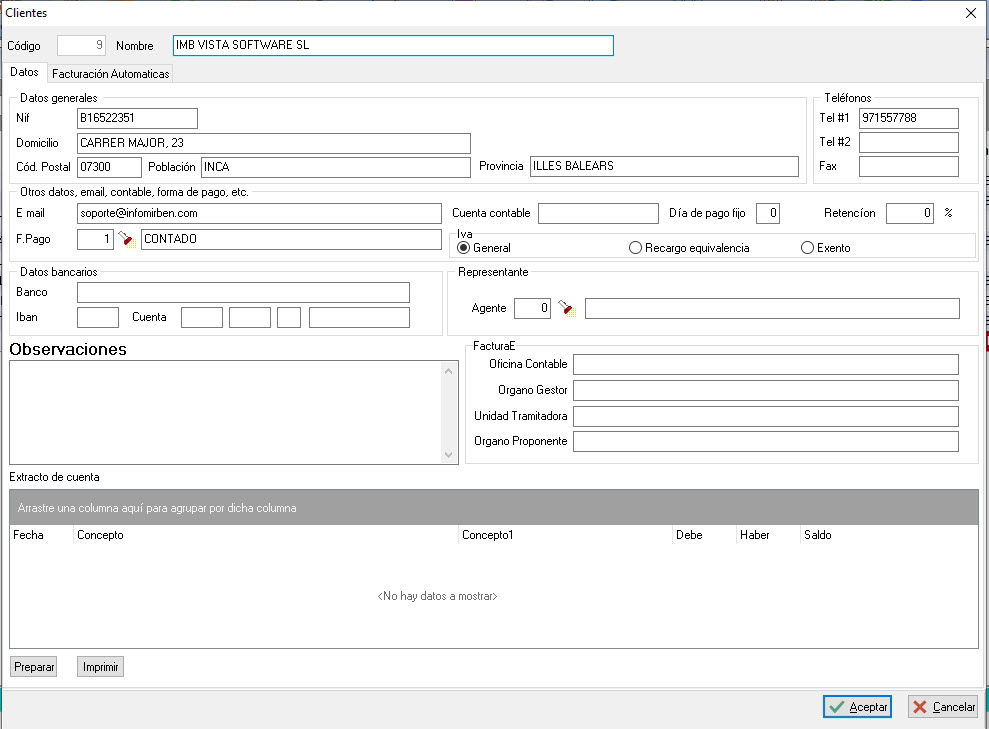Viewport: 989px width, 729px height.
Task: Click the E mail field
Action: [x=259, y=213]
